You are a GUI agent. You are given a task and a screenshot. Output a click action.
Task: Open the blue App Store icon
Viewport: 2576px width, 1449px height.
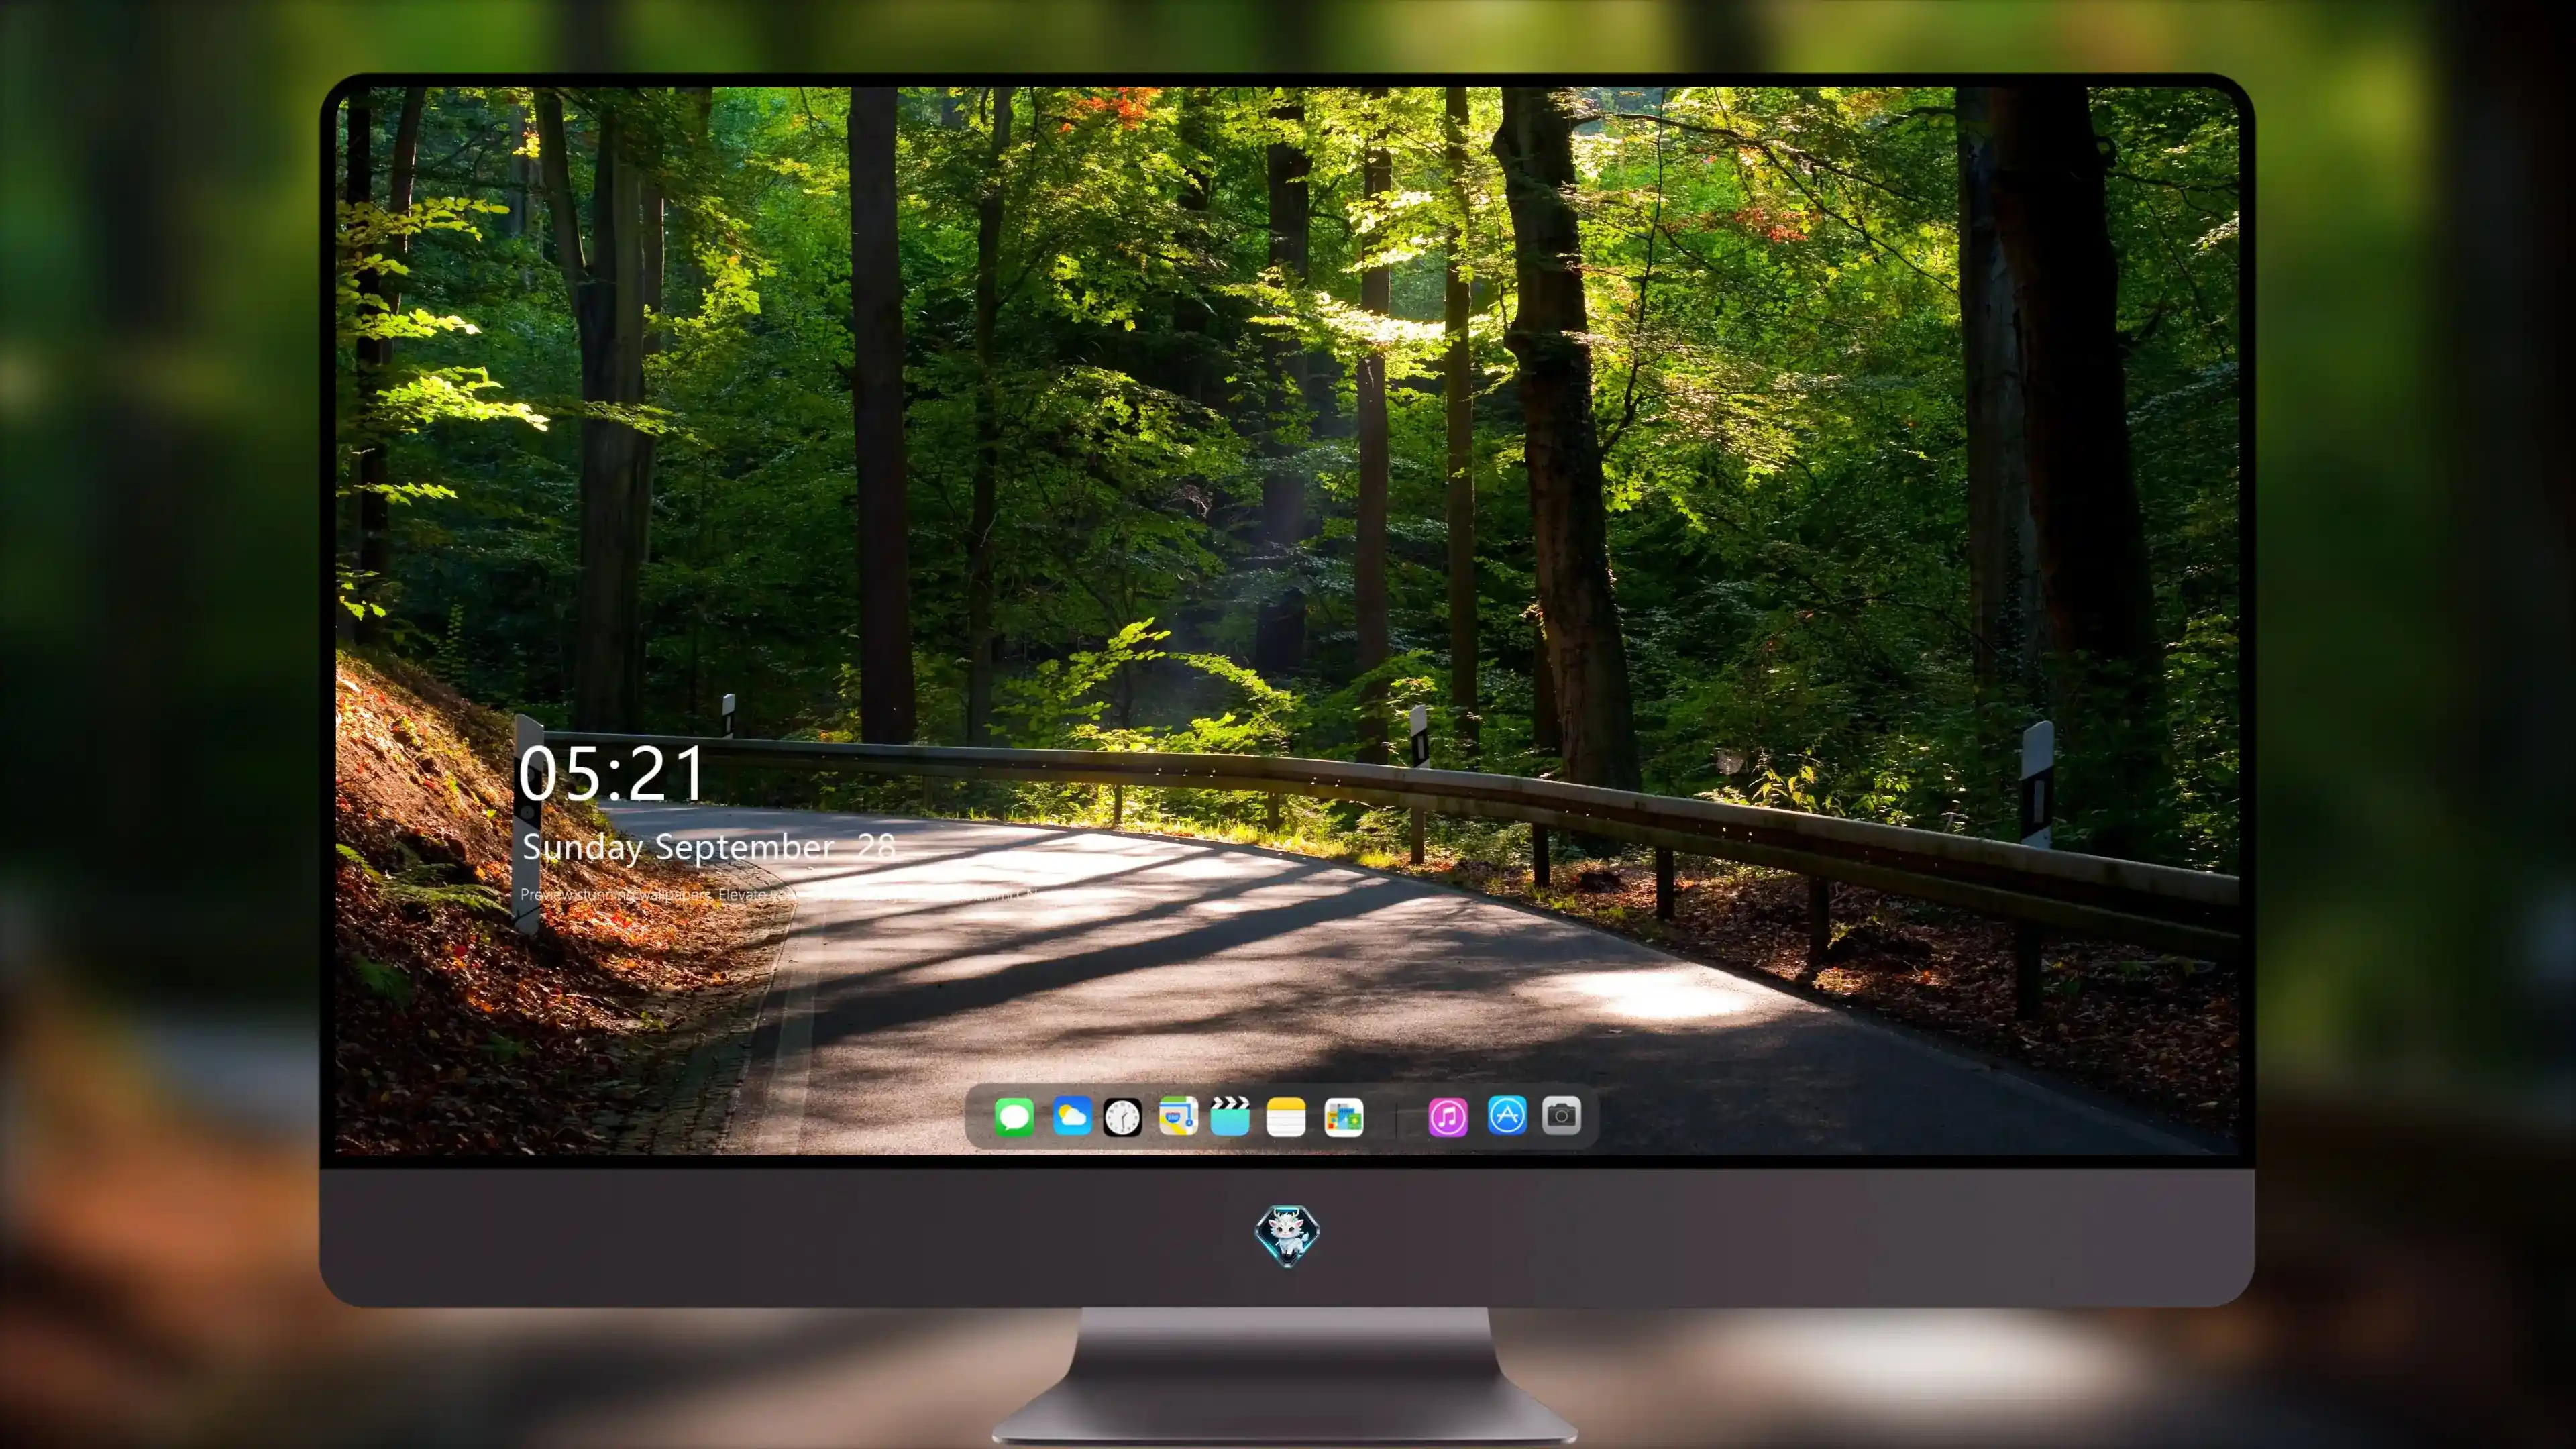pyautogui.click(x=1507, y=1115)
